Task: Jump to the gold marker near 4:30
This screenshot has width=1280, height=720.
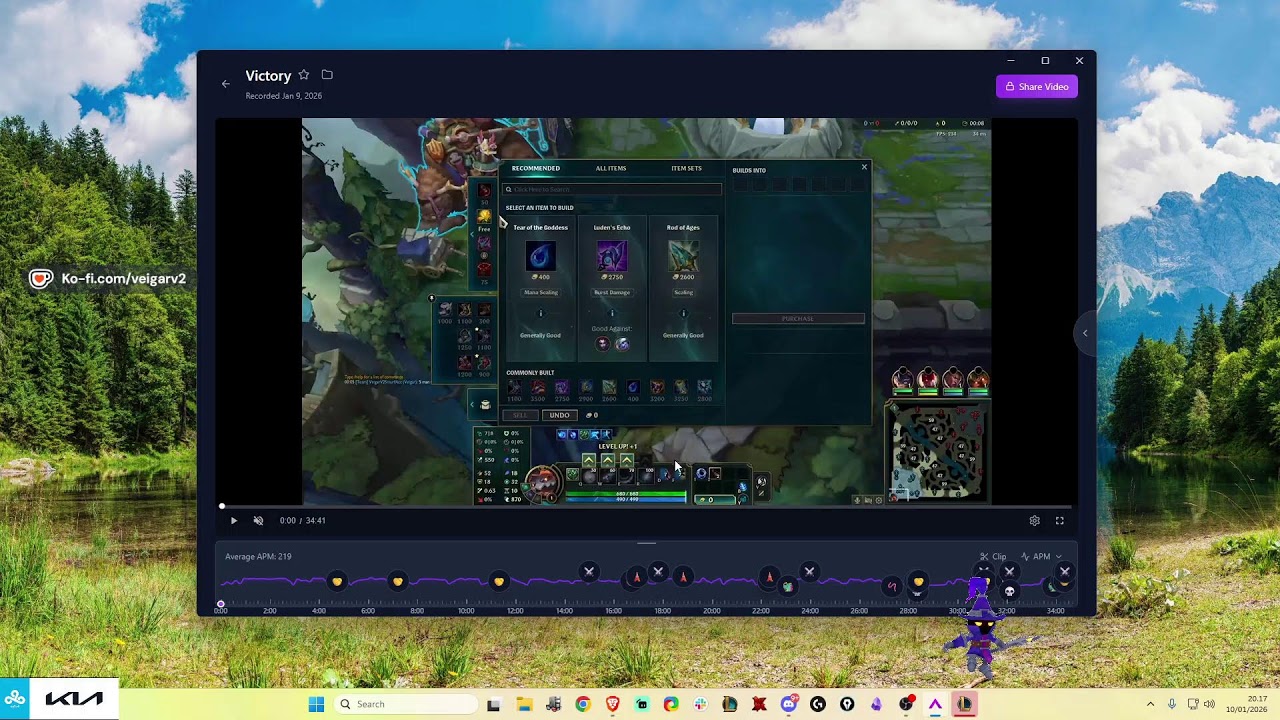Action: tap(337, 581)
